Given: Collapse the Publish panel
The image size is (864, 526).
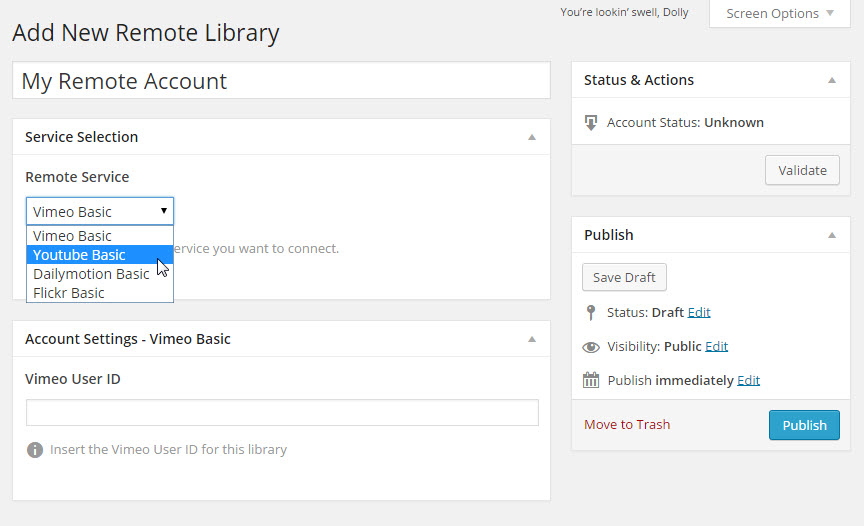Looking at the screenshot, I should pos(832,235).
